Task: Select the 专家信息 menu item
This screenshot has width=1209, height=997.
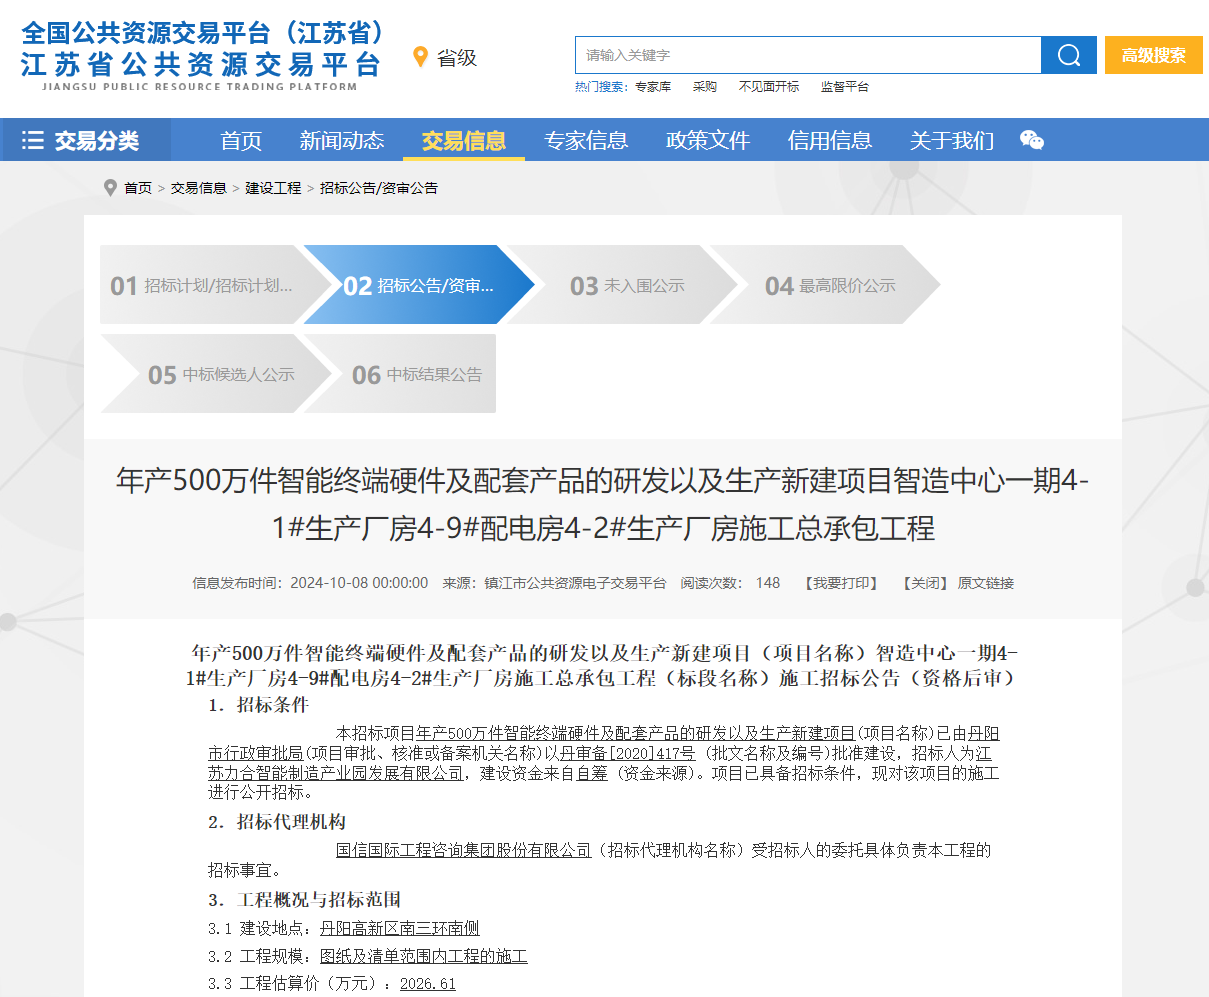Action: pyautogui.click(x=586, y=140)
